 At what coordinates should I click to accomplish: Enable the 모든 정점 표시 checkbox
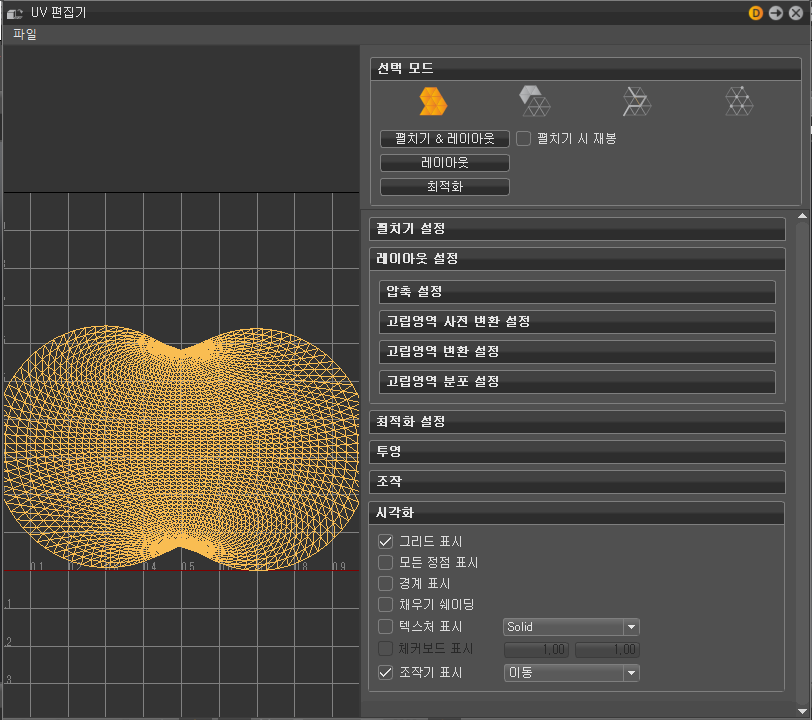tap(385, 562)
